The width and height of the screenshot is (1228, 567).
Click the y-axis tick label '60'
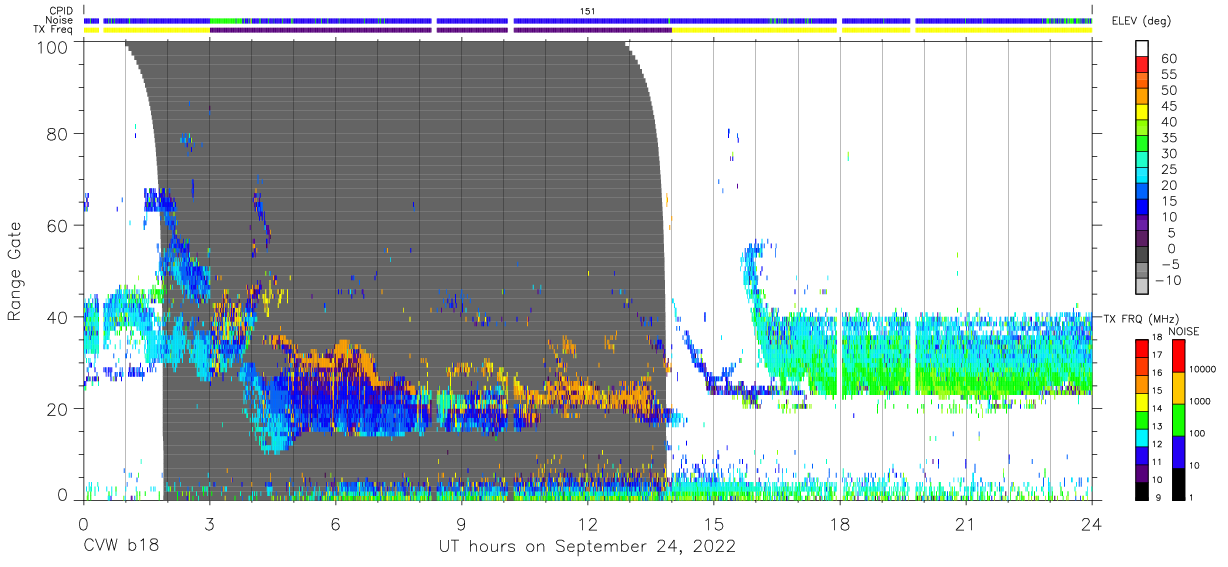58,225
